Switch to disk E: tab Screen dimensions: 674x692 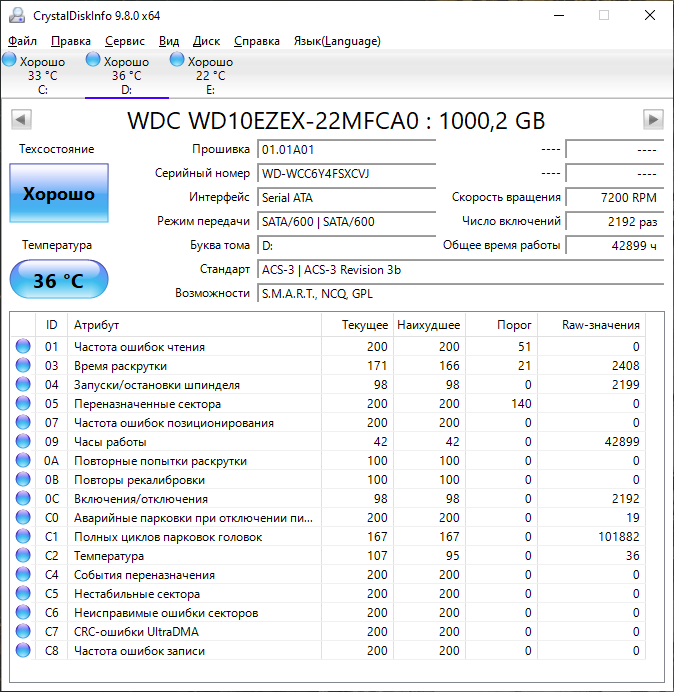(x=211, y=75)
